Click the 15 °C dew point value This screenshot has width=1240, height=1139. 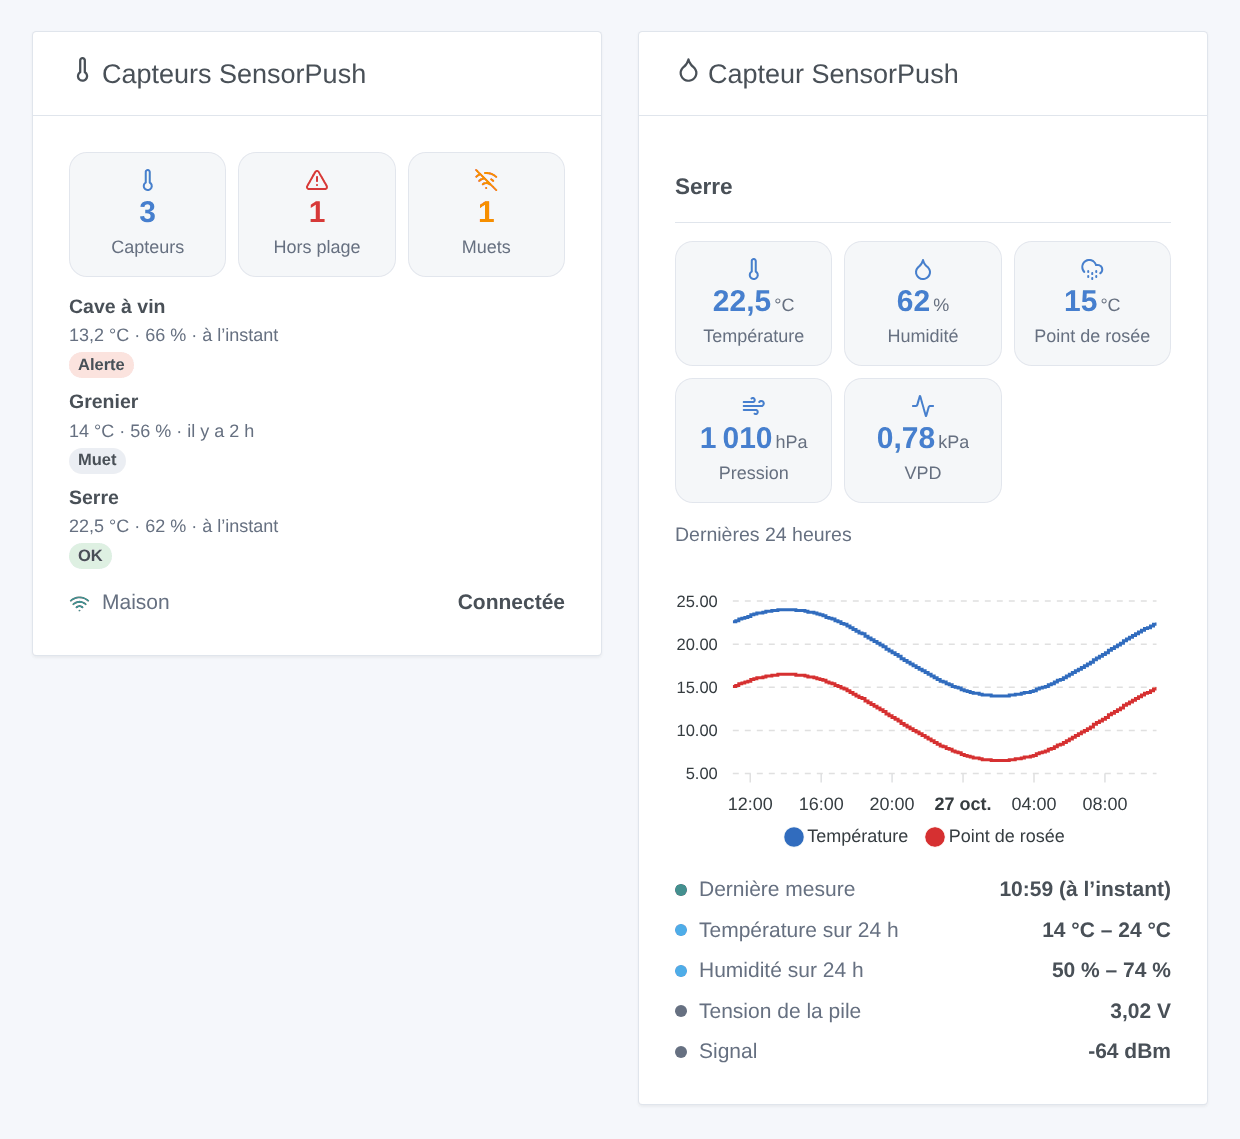coord(1092,302)
